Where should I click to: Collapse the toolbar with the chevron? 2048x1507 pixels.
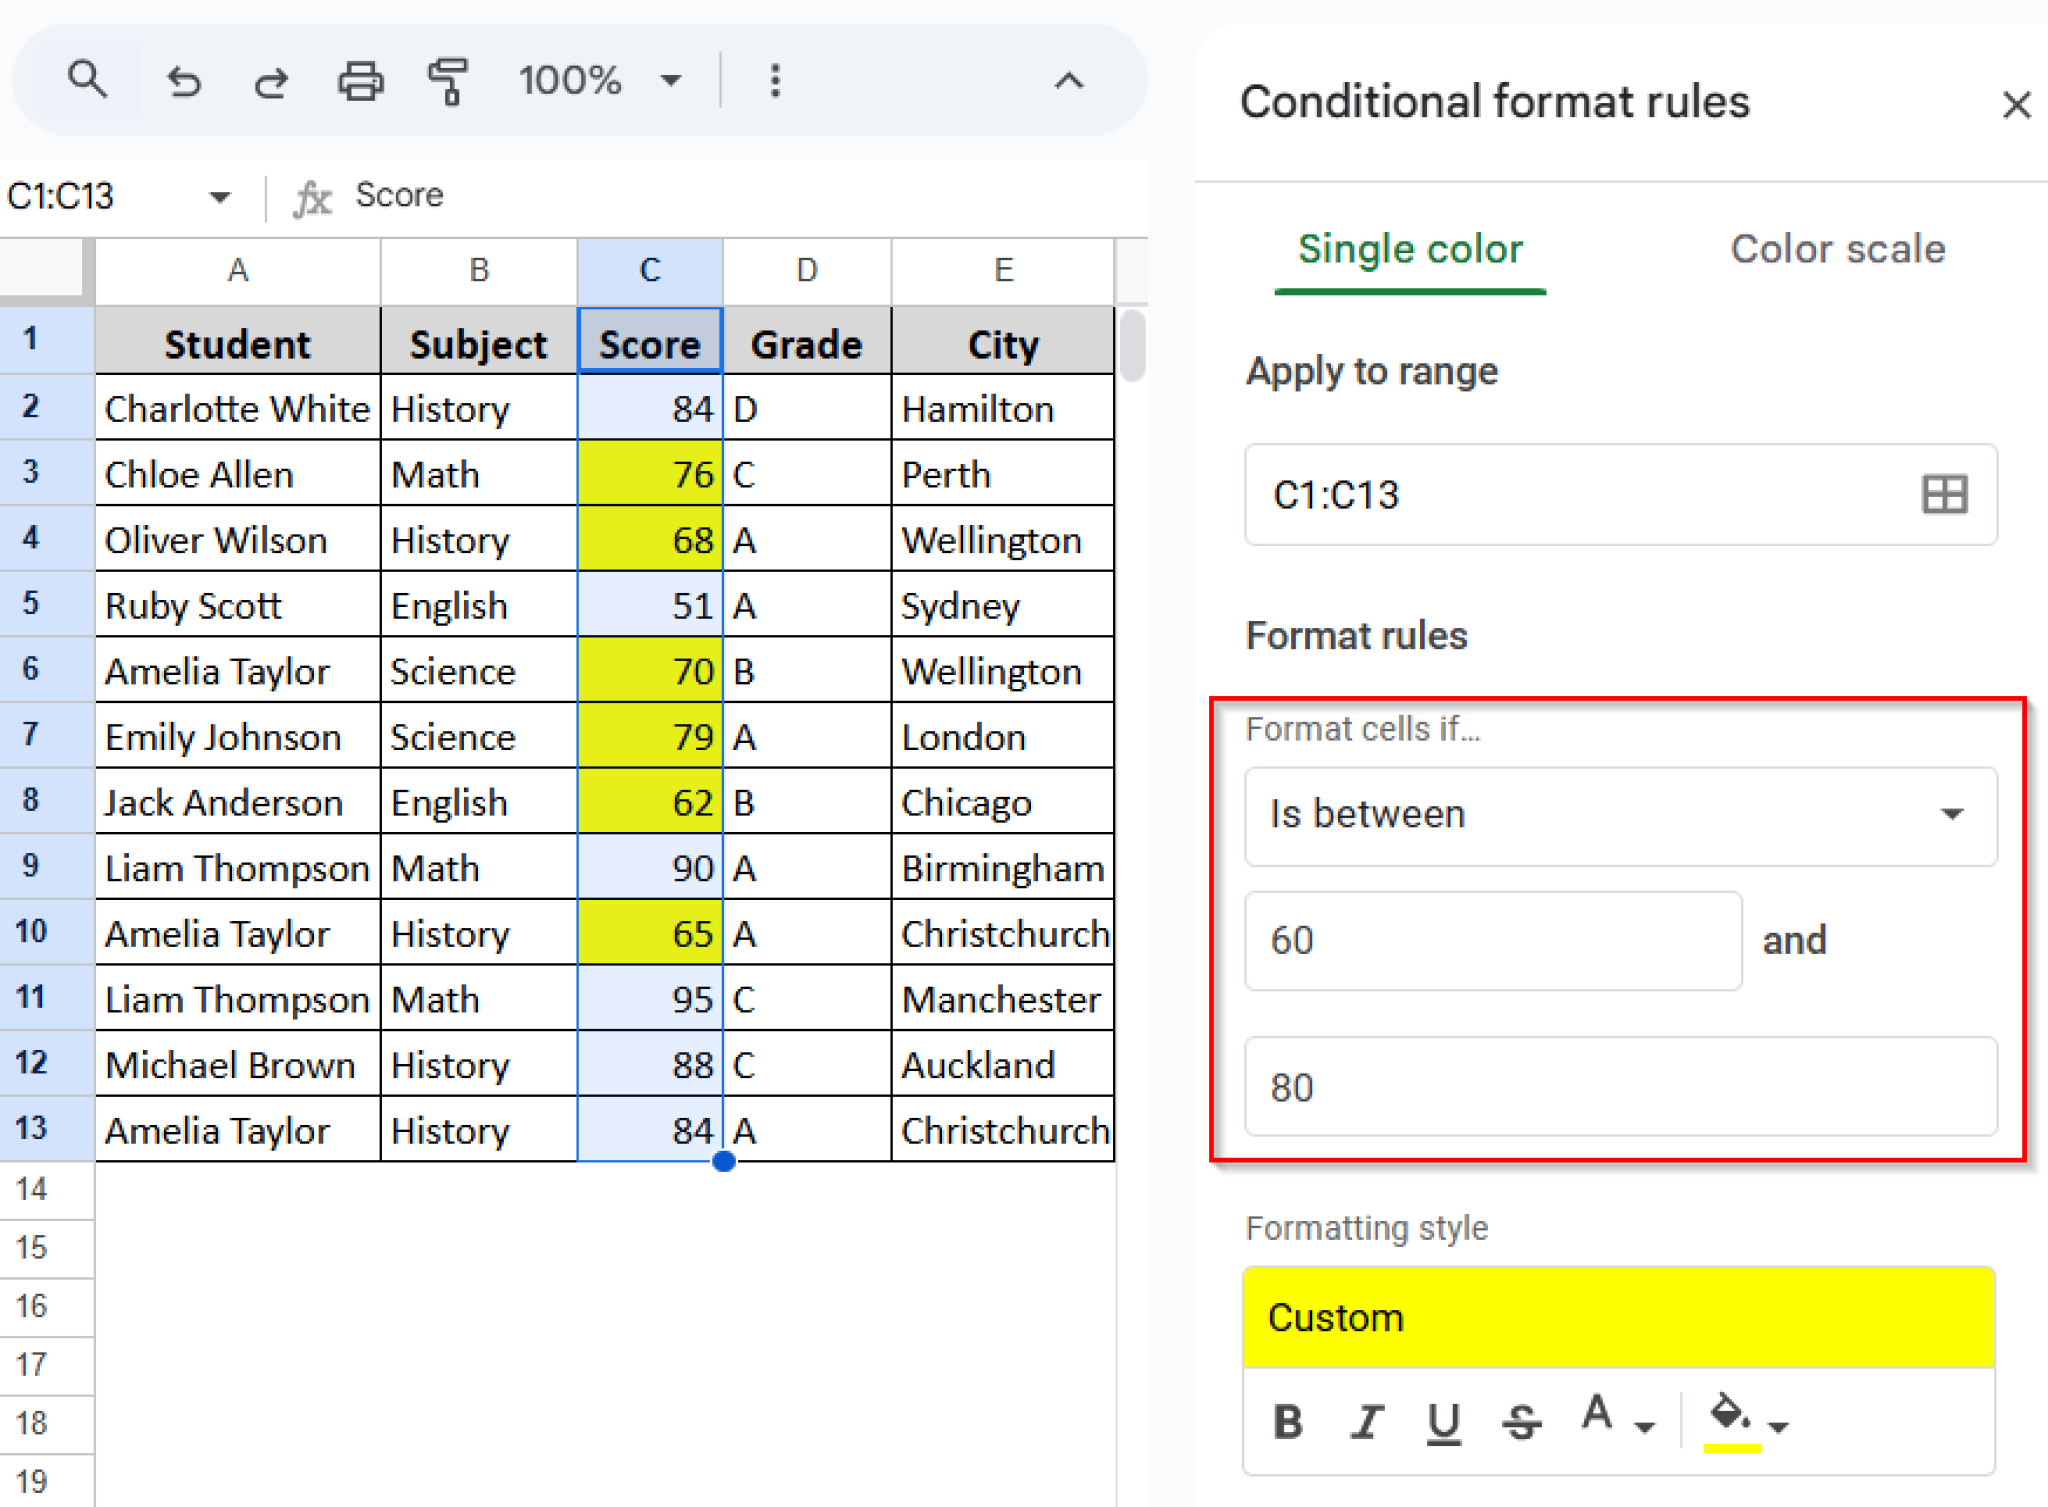coord(1068,80)
